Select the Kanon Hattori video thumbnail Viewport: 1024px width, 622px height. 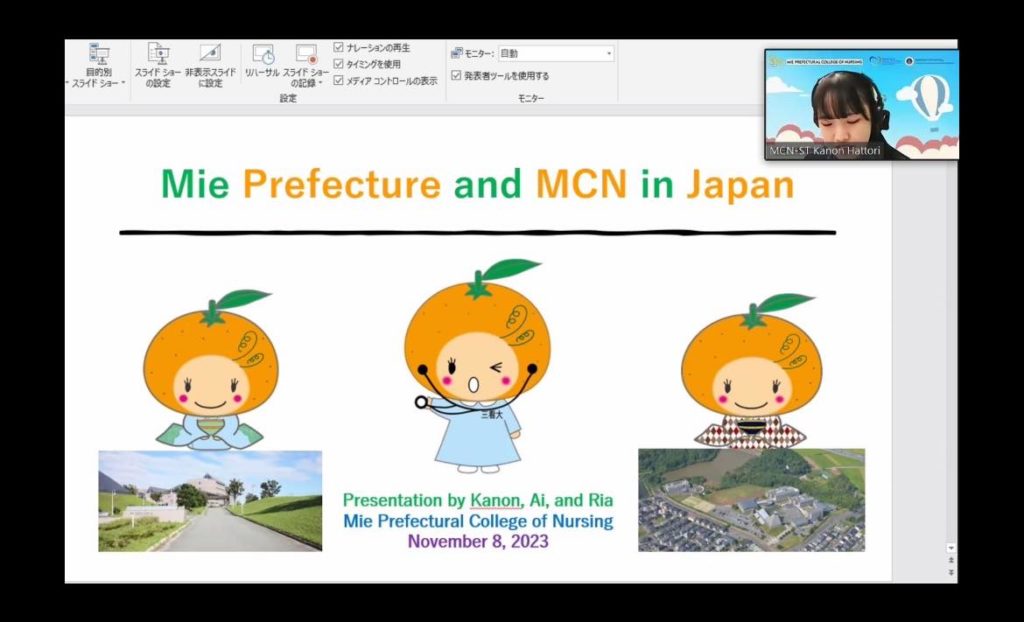pyautogui.click(x=861, y=105)
